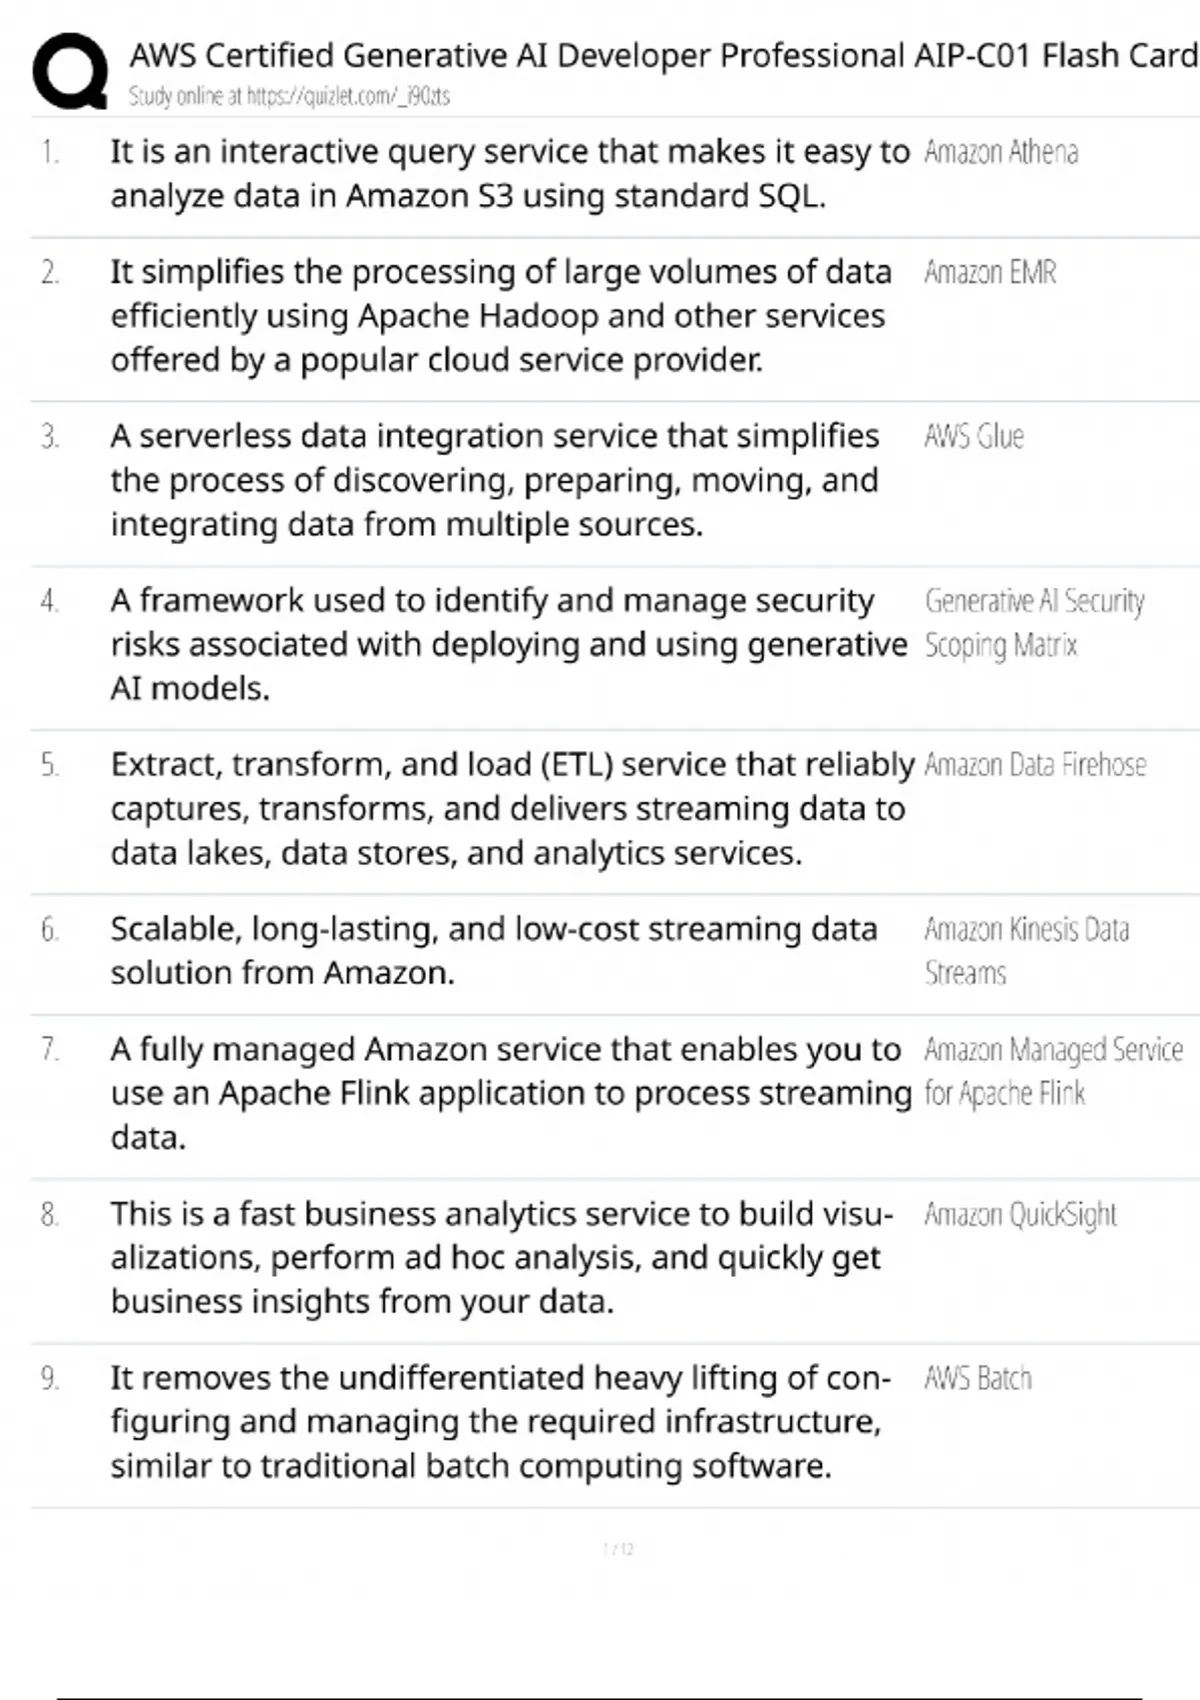The image size is (1200, 1700).
Task: Select the Amazon Data Firehose answer
Action: coord(1035,765)
